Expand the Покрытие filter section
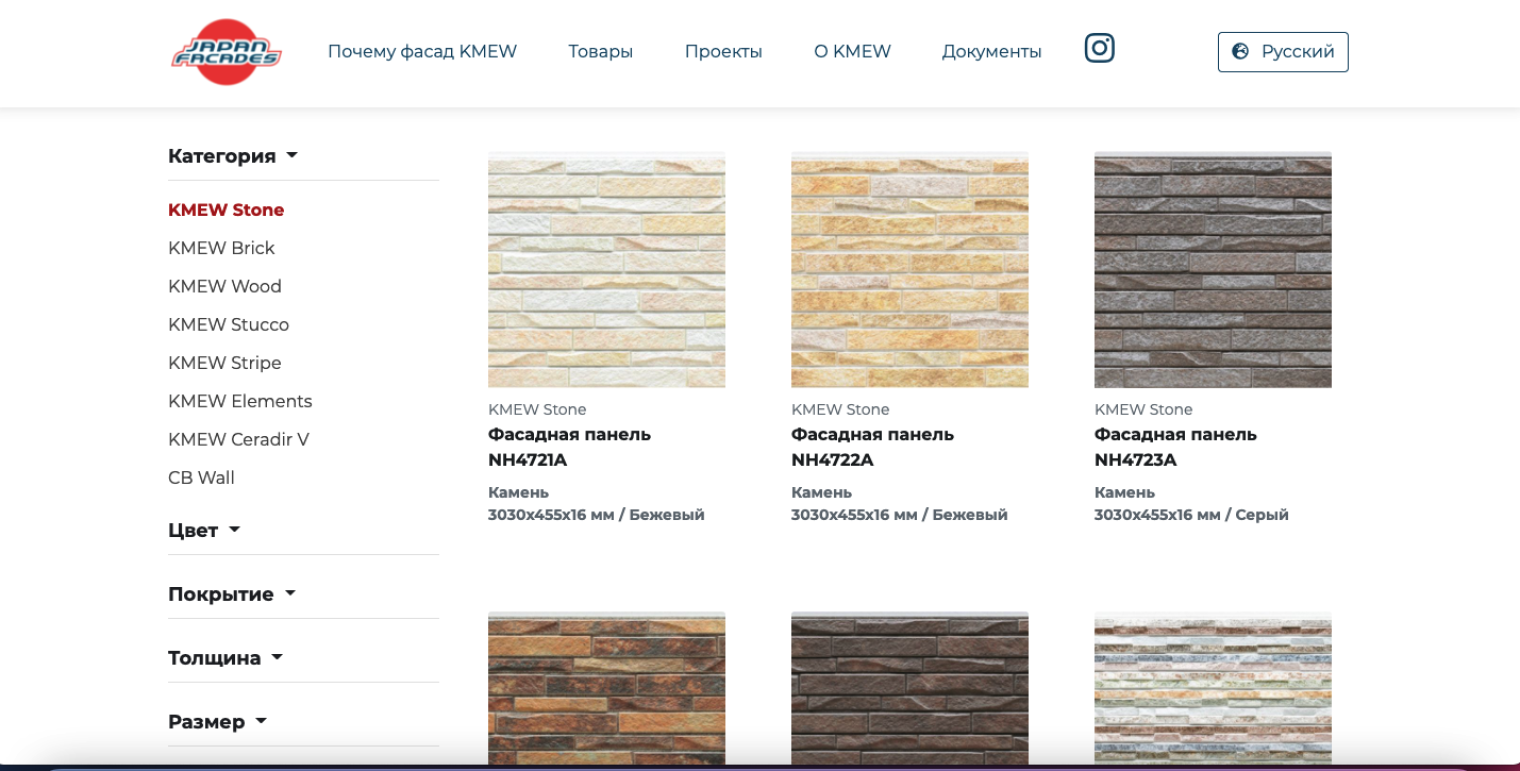Screen dimensions: 1520x771 coord(232,594)
